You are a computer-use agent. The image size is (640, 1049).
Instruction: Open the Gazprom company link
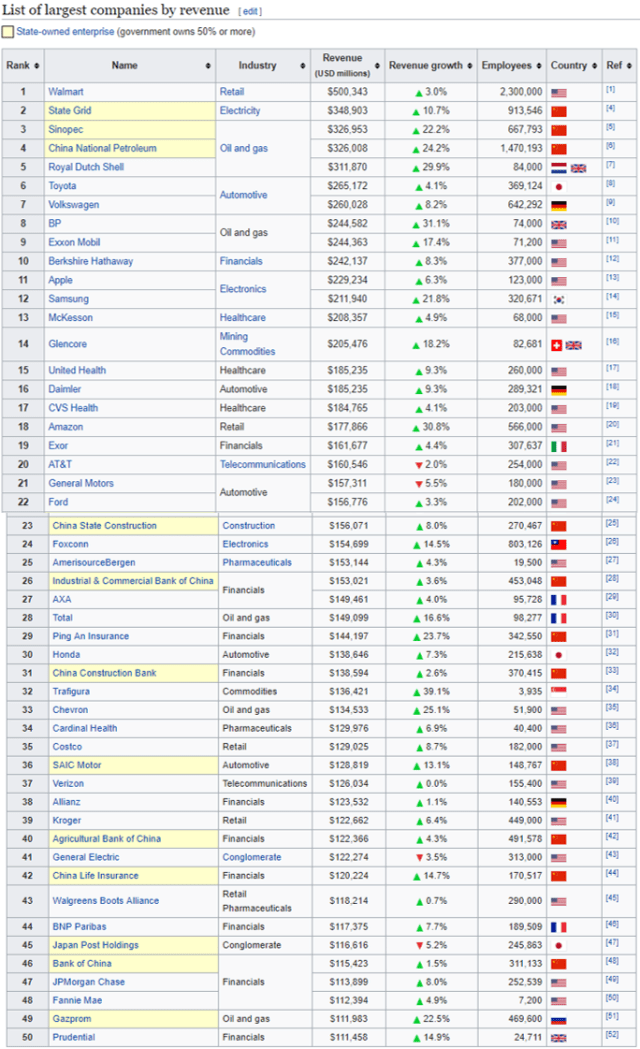tap(72, 1019)
